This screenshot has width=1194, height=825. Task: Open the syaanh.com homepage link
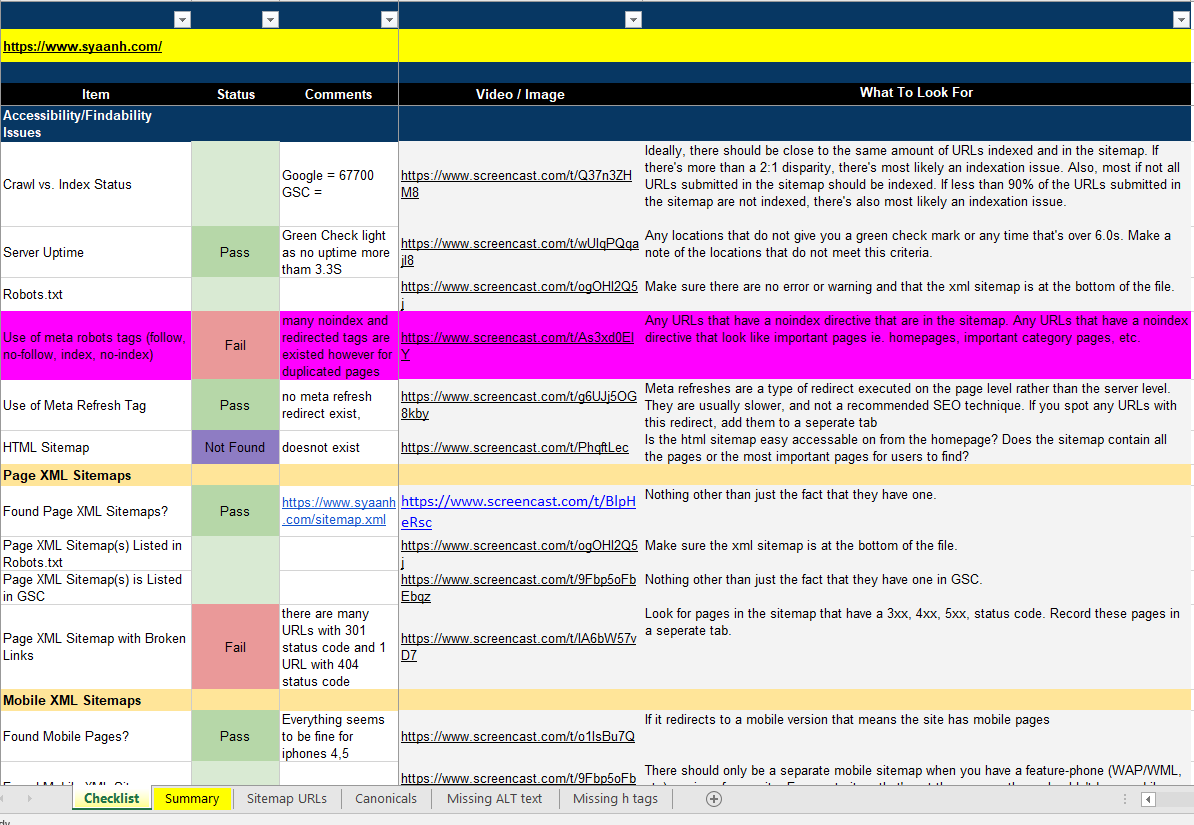point(82,46)
